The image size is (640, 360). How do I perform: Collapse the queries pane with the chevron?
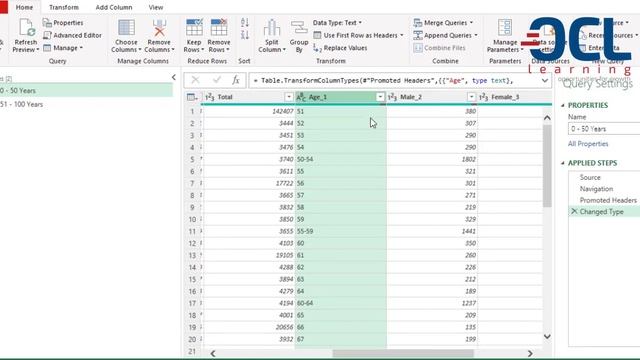click(x=174, y=77)
